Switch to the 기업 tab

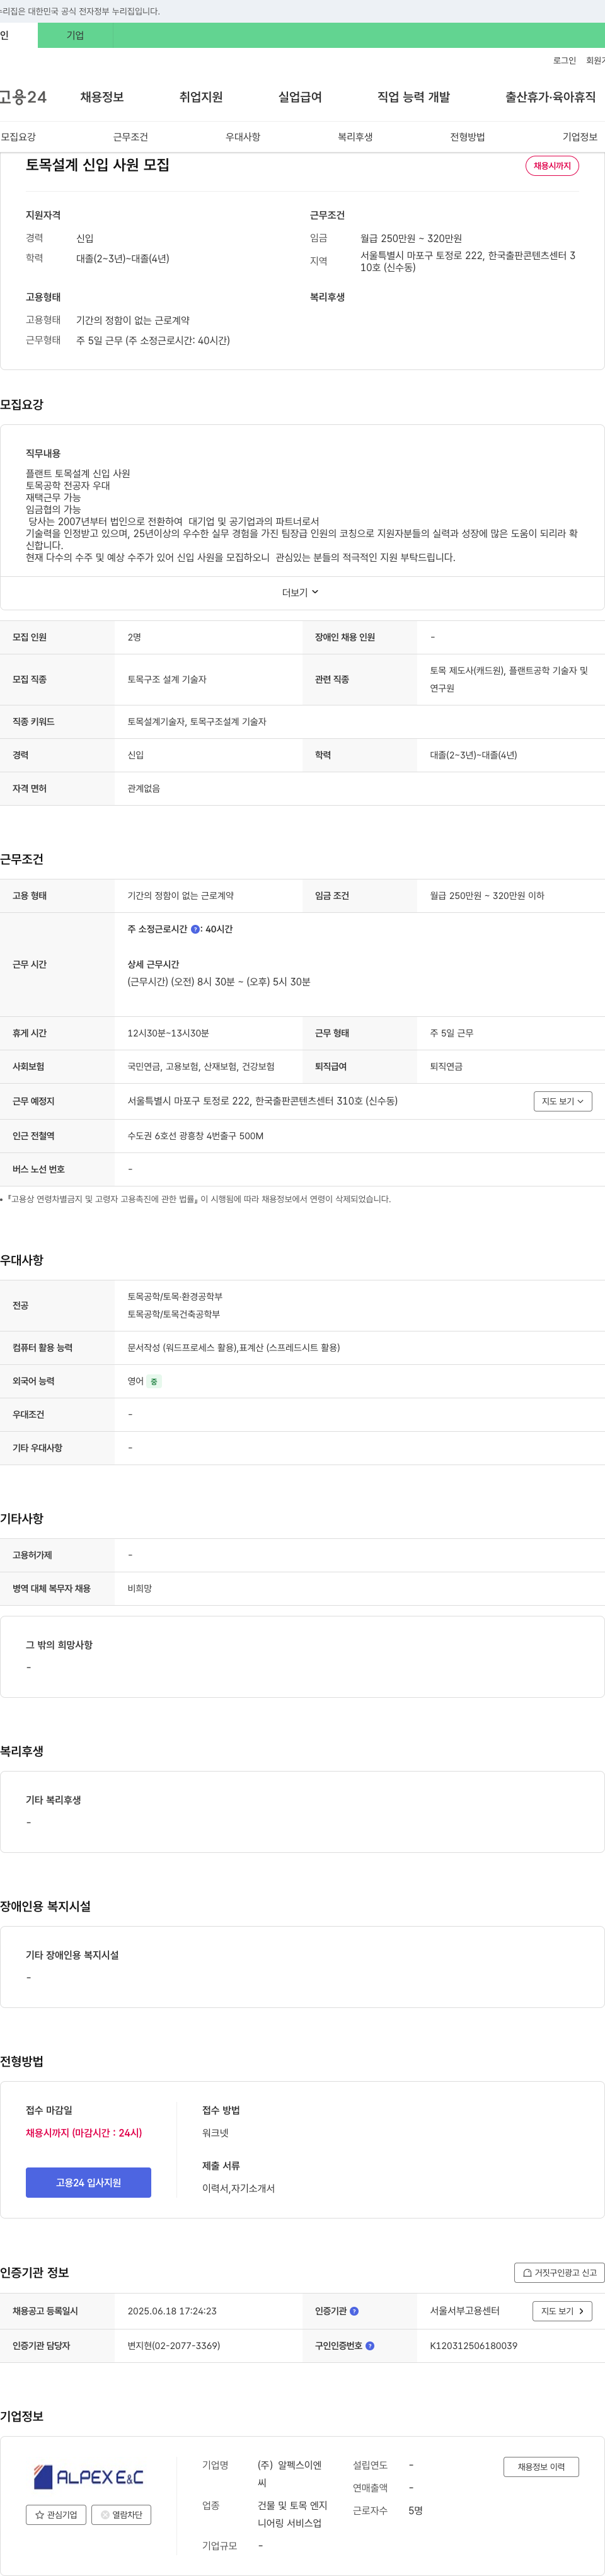tap(75, 35)
